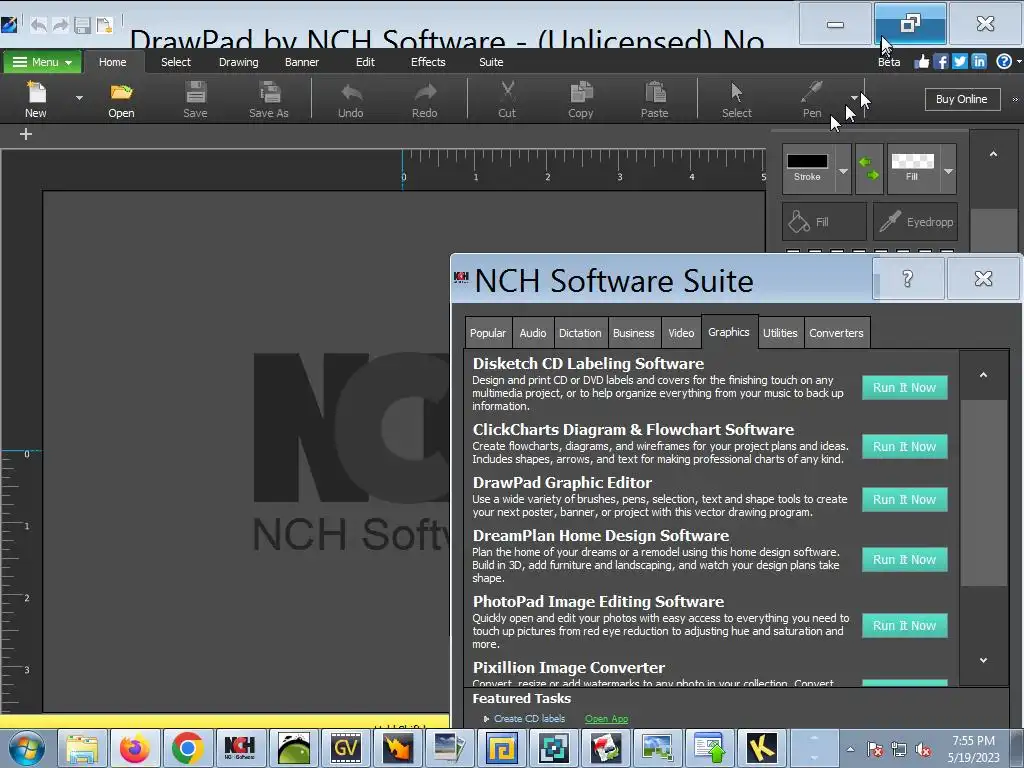
Task: Expand the toolbar overflow chevron
Action: pyautogui.click(x=1015, y=99)
